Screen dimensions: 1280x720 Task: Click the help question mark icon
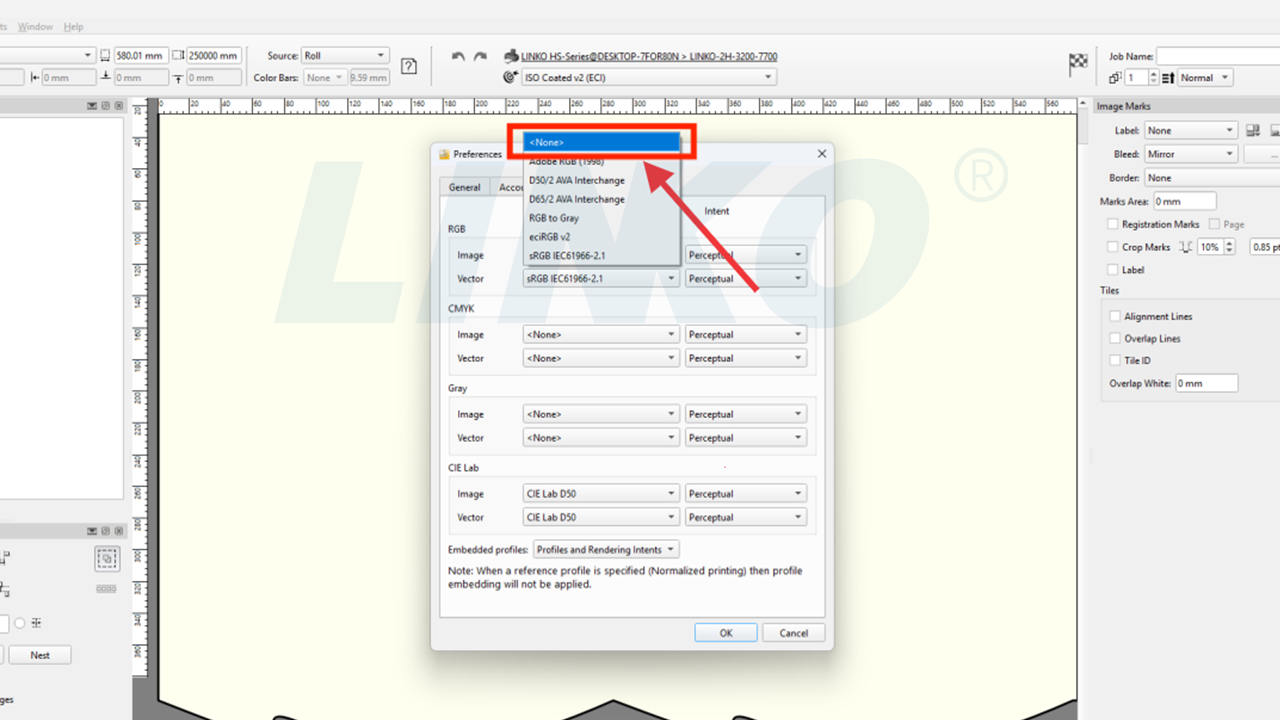pos(409,66)
